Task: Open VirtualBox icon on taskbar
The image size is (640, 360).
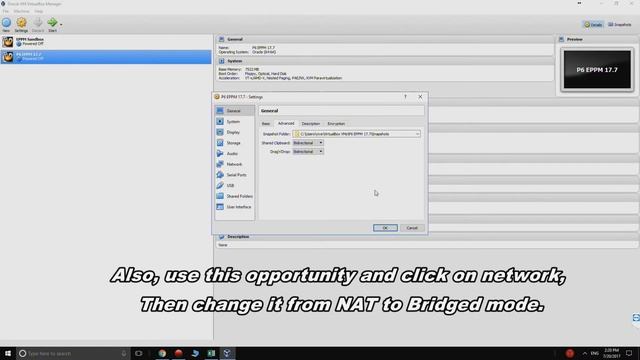Action: [x=227, y=353]
